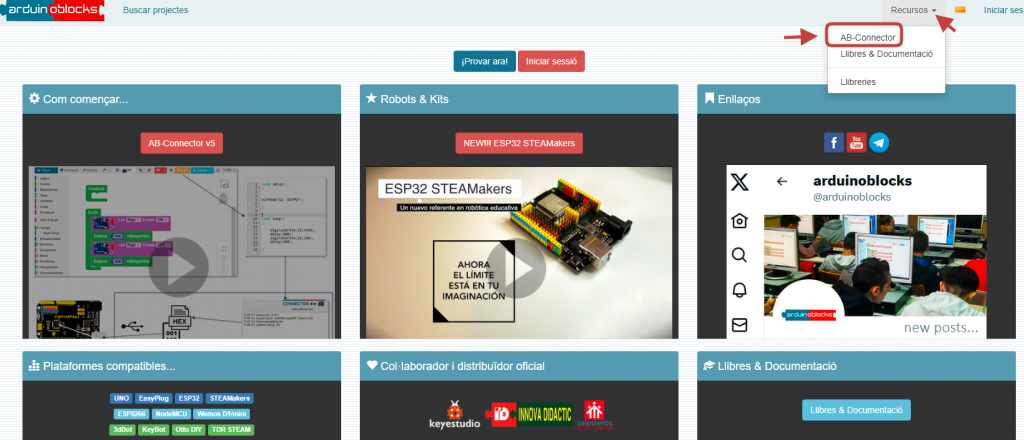Click the Com començar... panel header
The width and height of the screenshot is (1024, 440).
click(182, 99)
